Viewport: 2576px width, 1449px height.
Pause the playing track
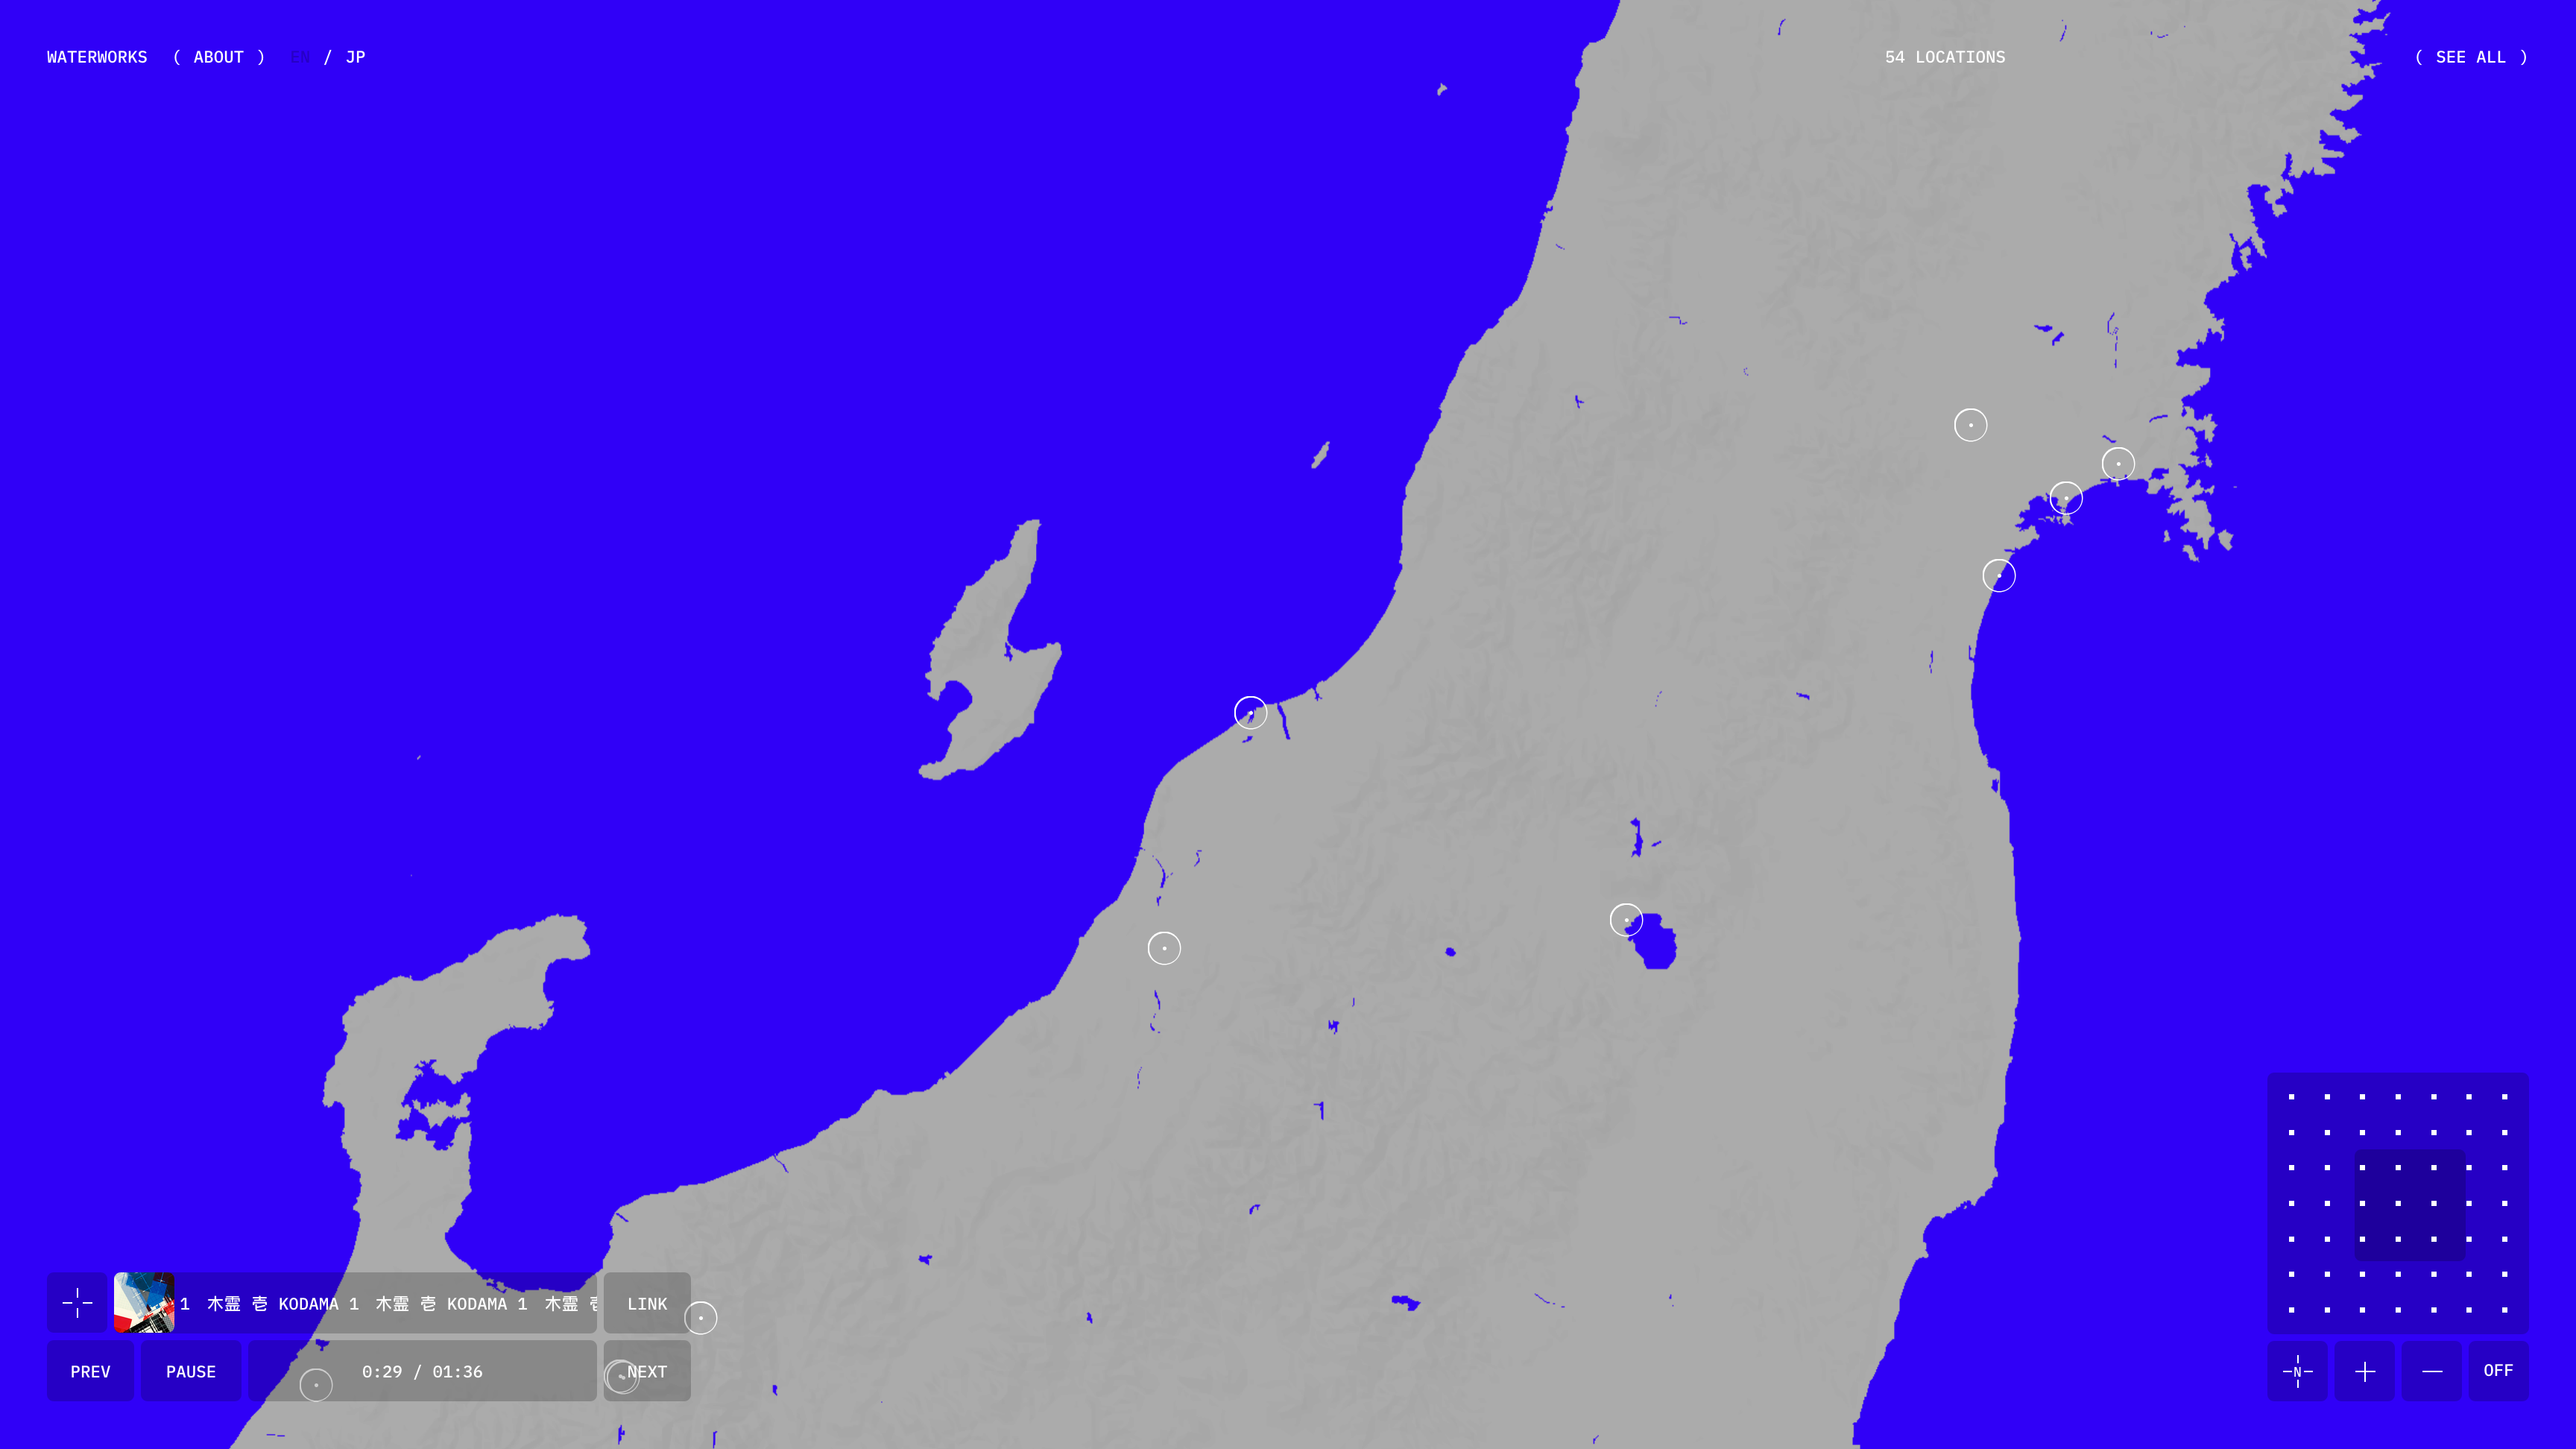pos(191,1371)
